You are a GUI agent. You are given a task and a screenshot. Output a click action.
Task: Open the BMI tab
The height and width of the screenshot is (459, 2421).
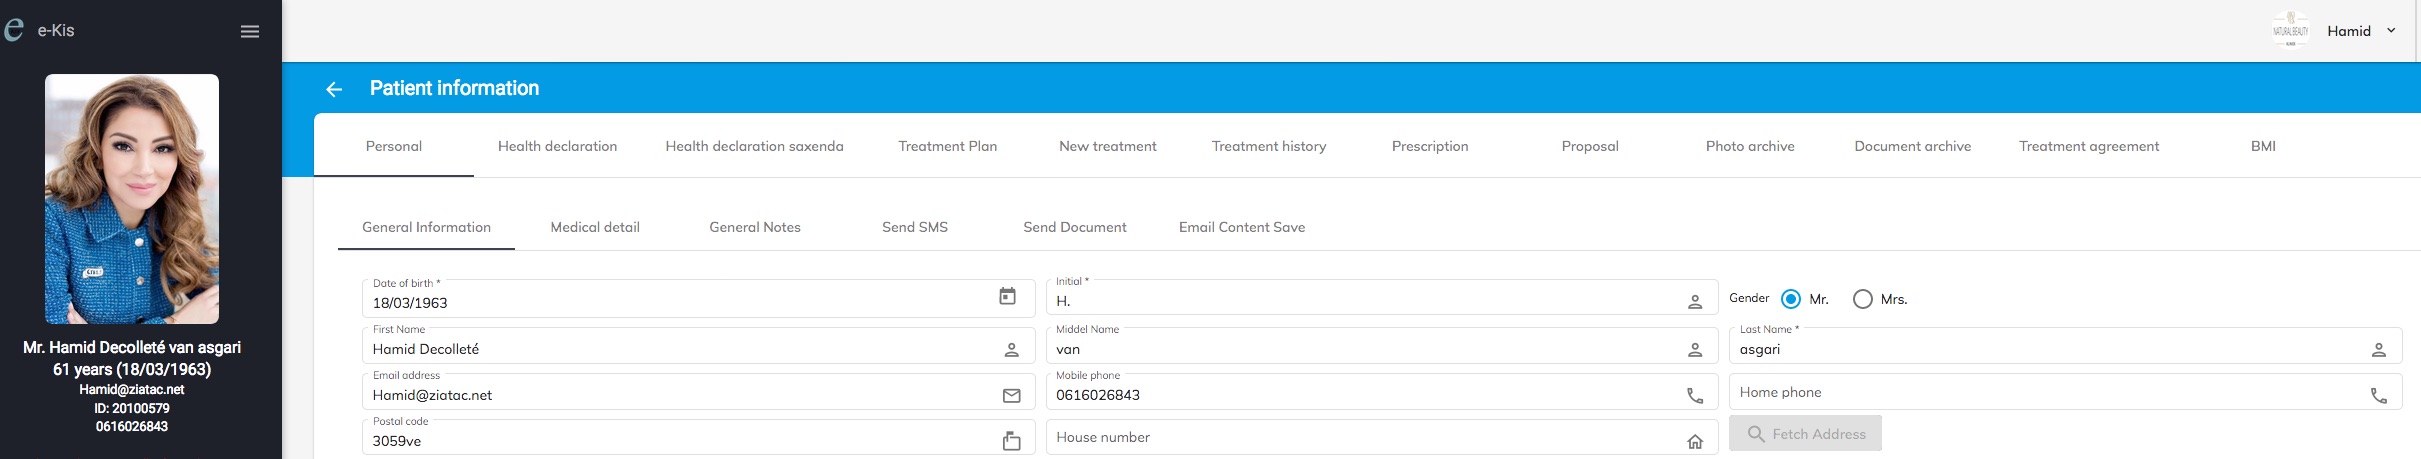coord(2263,146)
